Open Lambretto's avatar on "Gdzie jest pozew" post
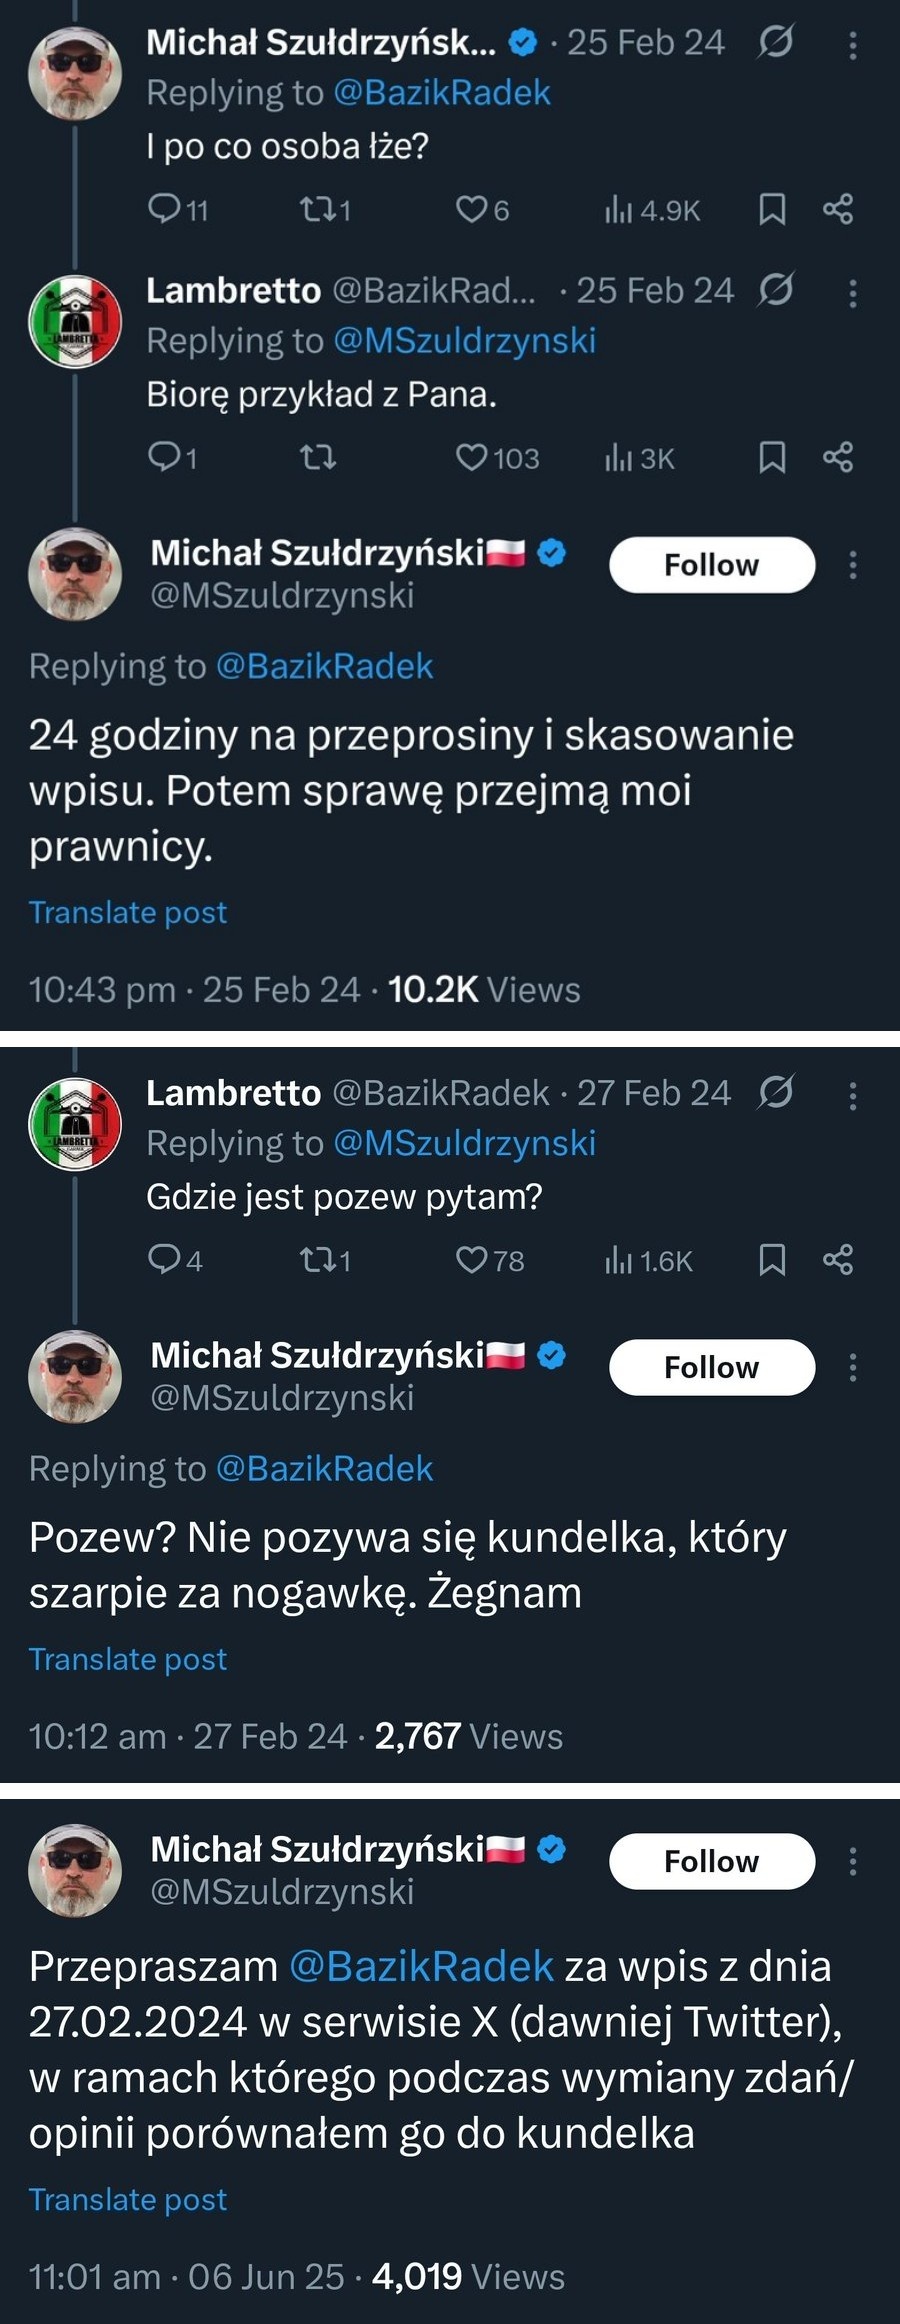 click(x=75, y=1124)
